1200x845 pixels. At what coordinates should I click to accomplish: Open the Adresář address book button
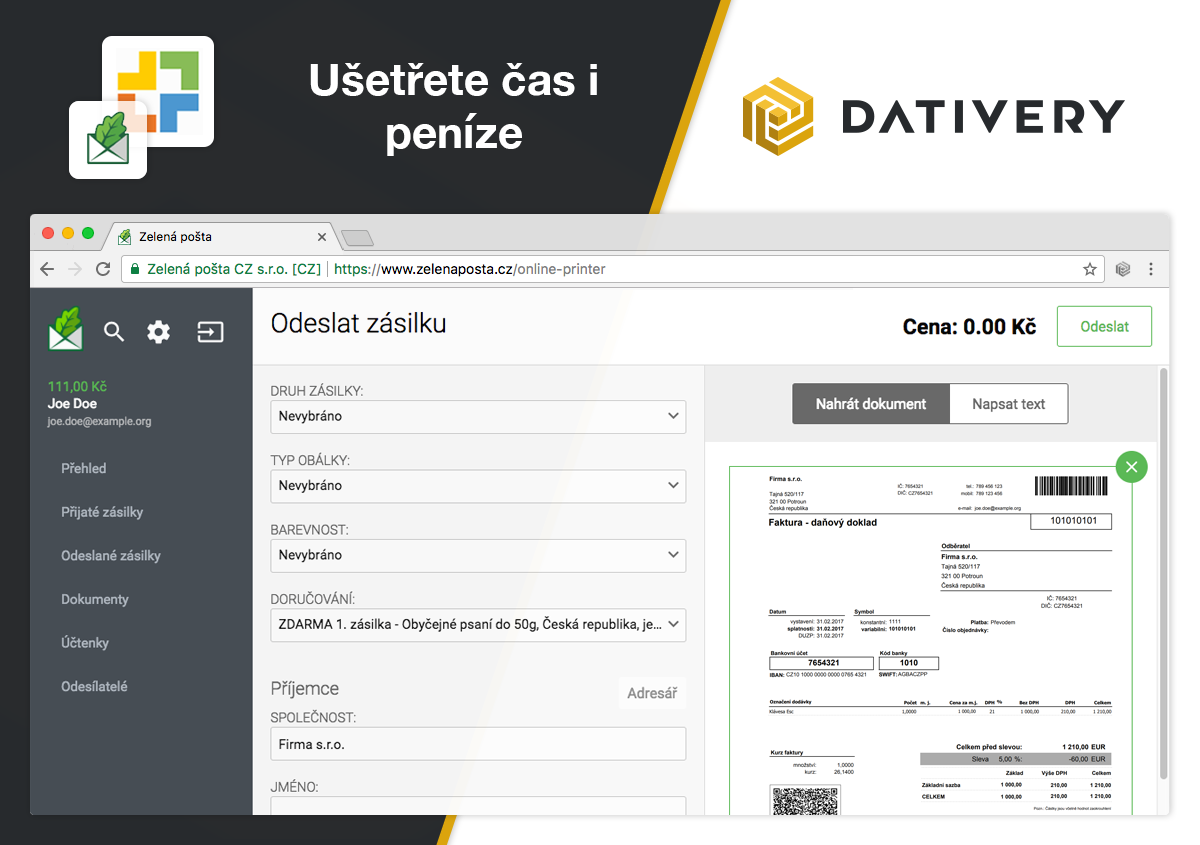(x=651, y=693)
